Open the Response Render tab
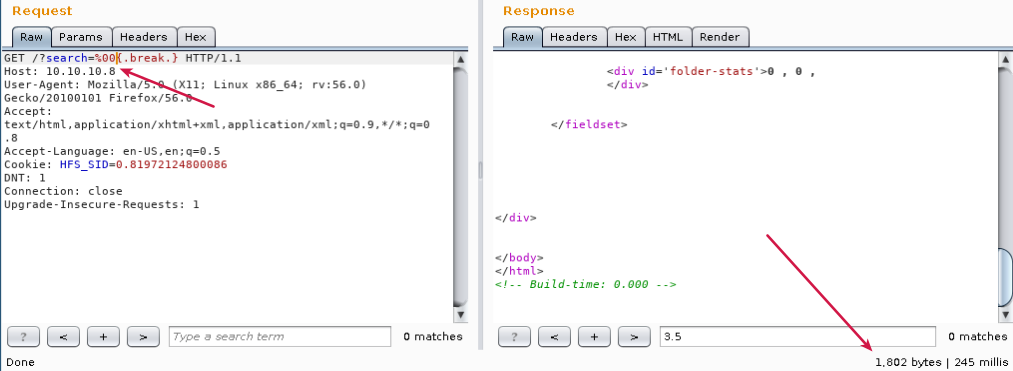Screen dimensions: 1013x371 720,37
